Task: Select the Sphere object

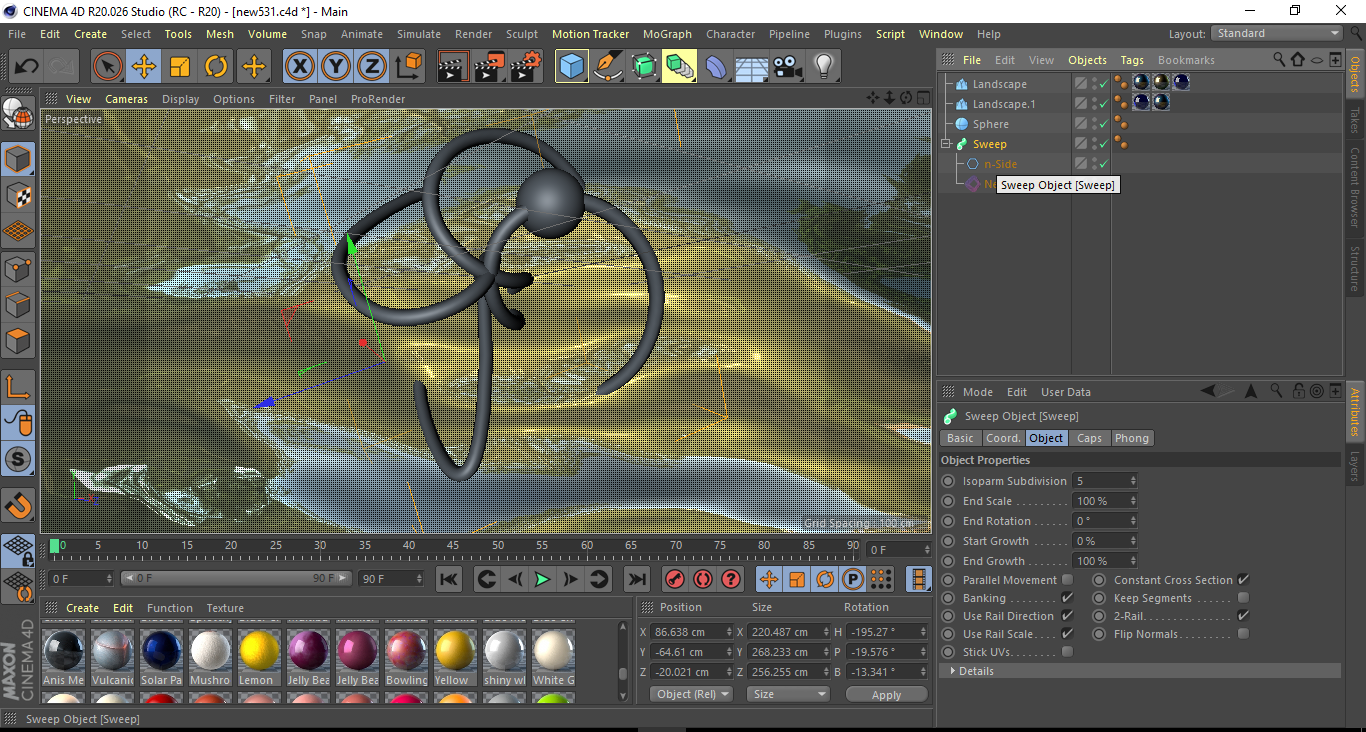Action: (x=991, y=124)
